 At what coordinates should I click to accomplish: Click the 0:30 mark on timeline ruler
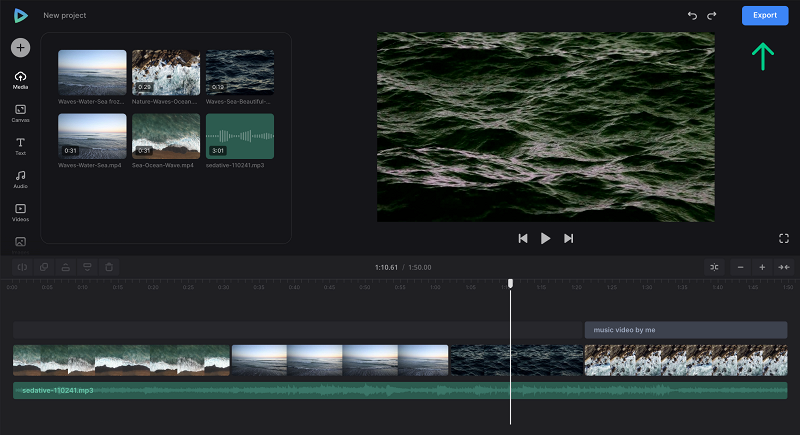point(223,287)
